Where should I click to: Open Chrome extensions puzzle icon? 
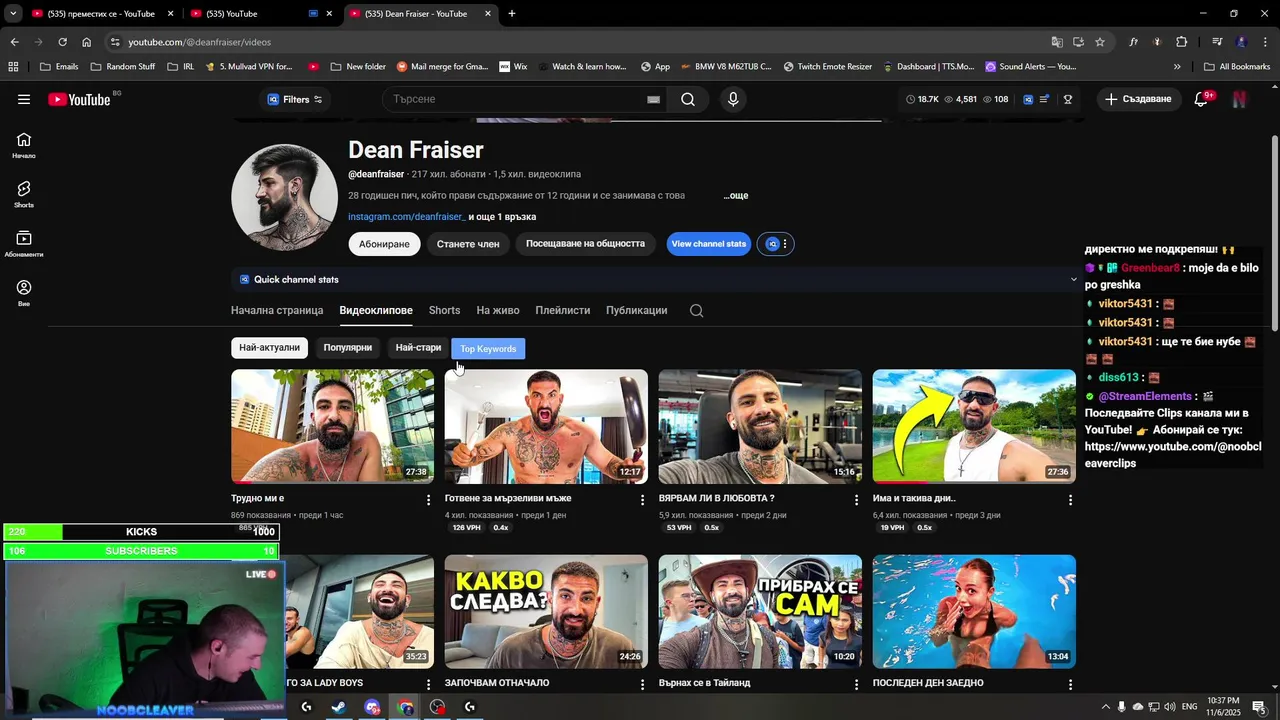[x=1182, y=42]
